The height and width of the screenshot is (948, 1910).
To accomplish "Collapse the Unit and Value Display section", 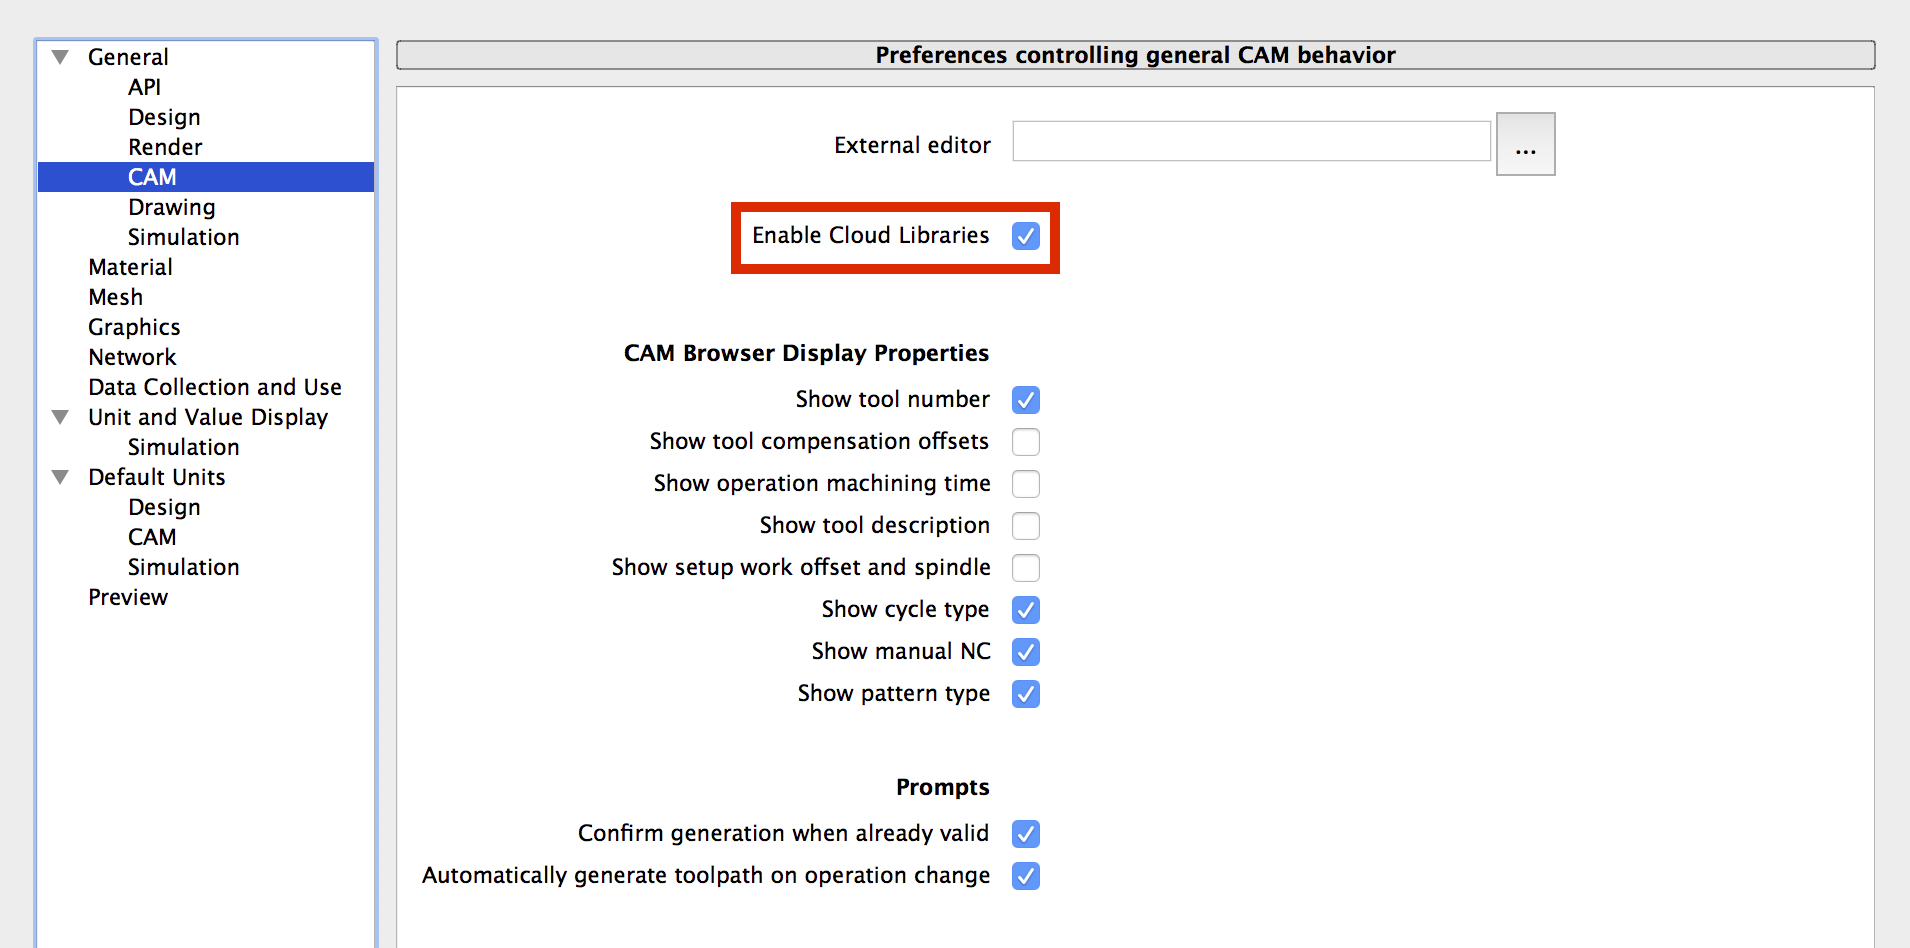I will click(x=61, y=417).
